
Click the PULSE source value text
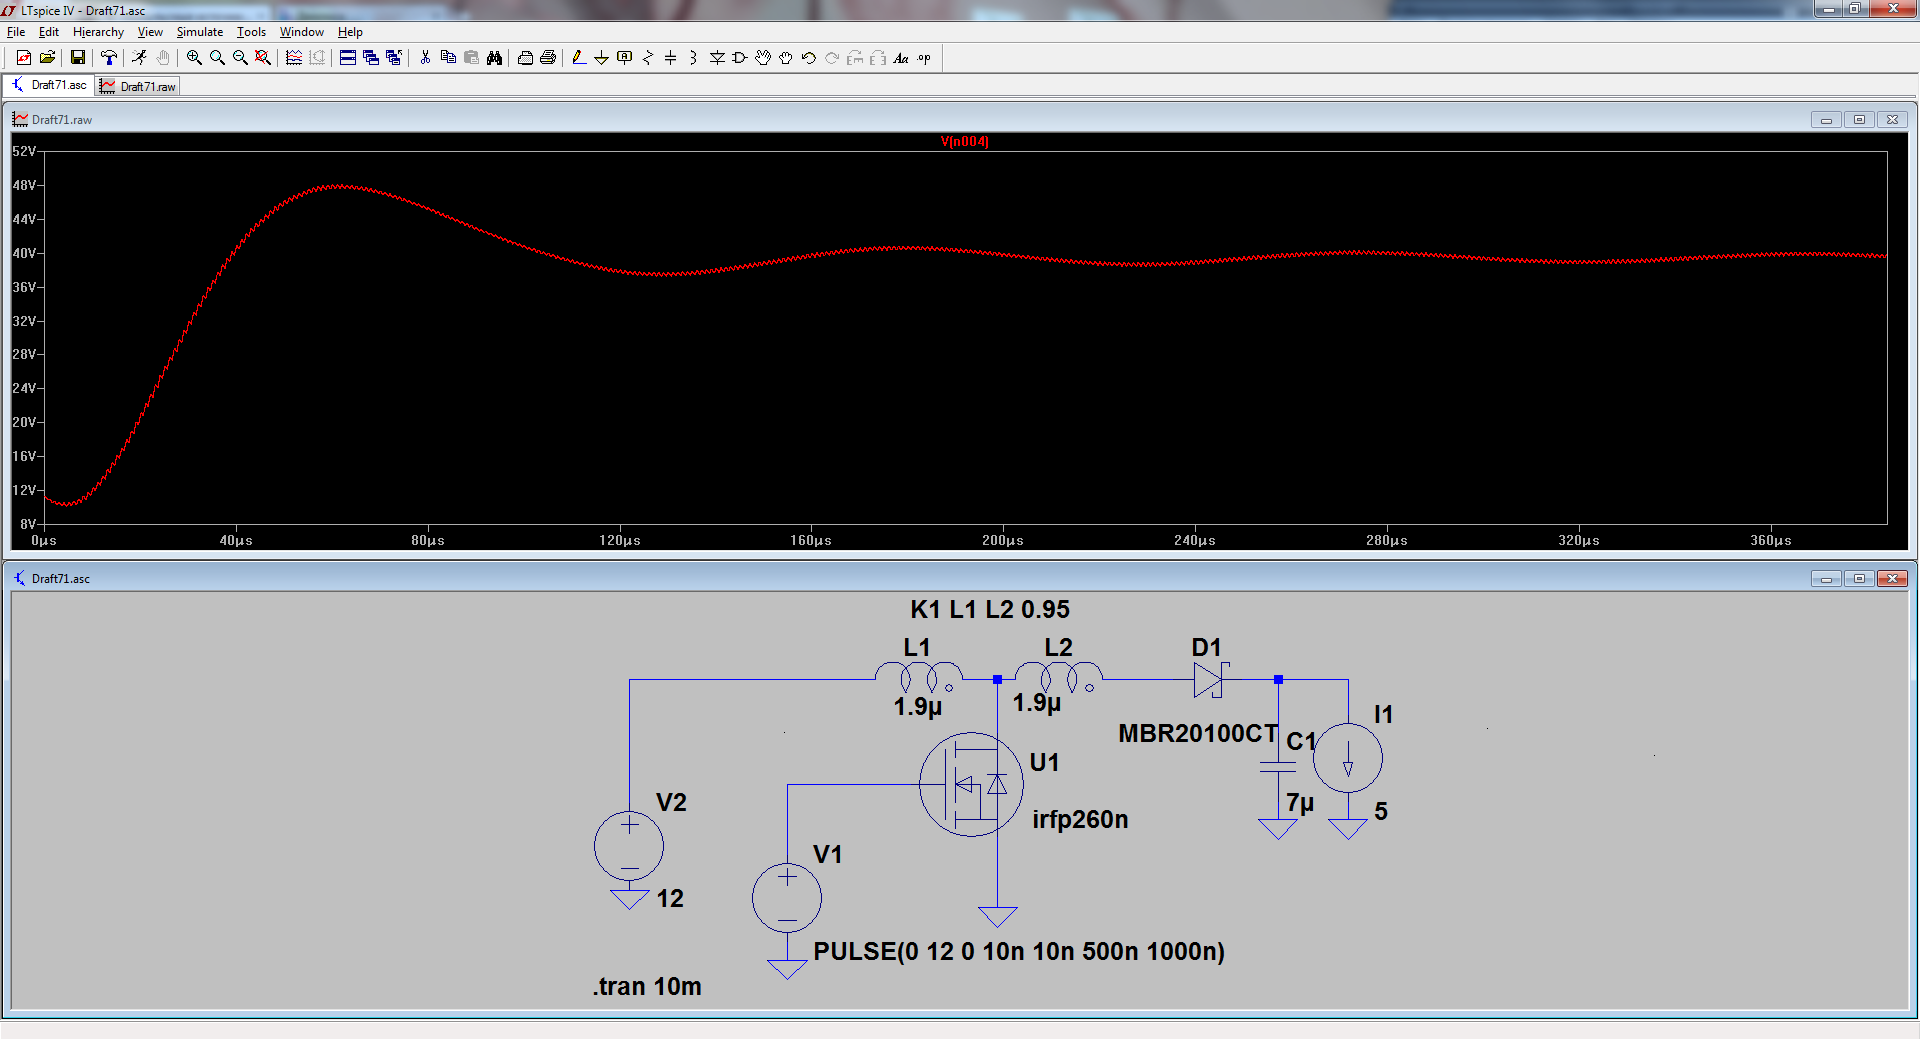pyautogui.click(x=1018, y=951)
